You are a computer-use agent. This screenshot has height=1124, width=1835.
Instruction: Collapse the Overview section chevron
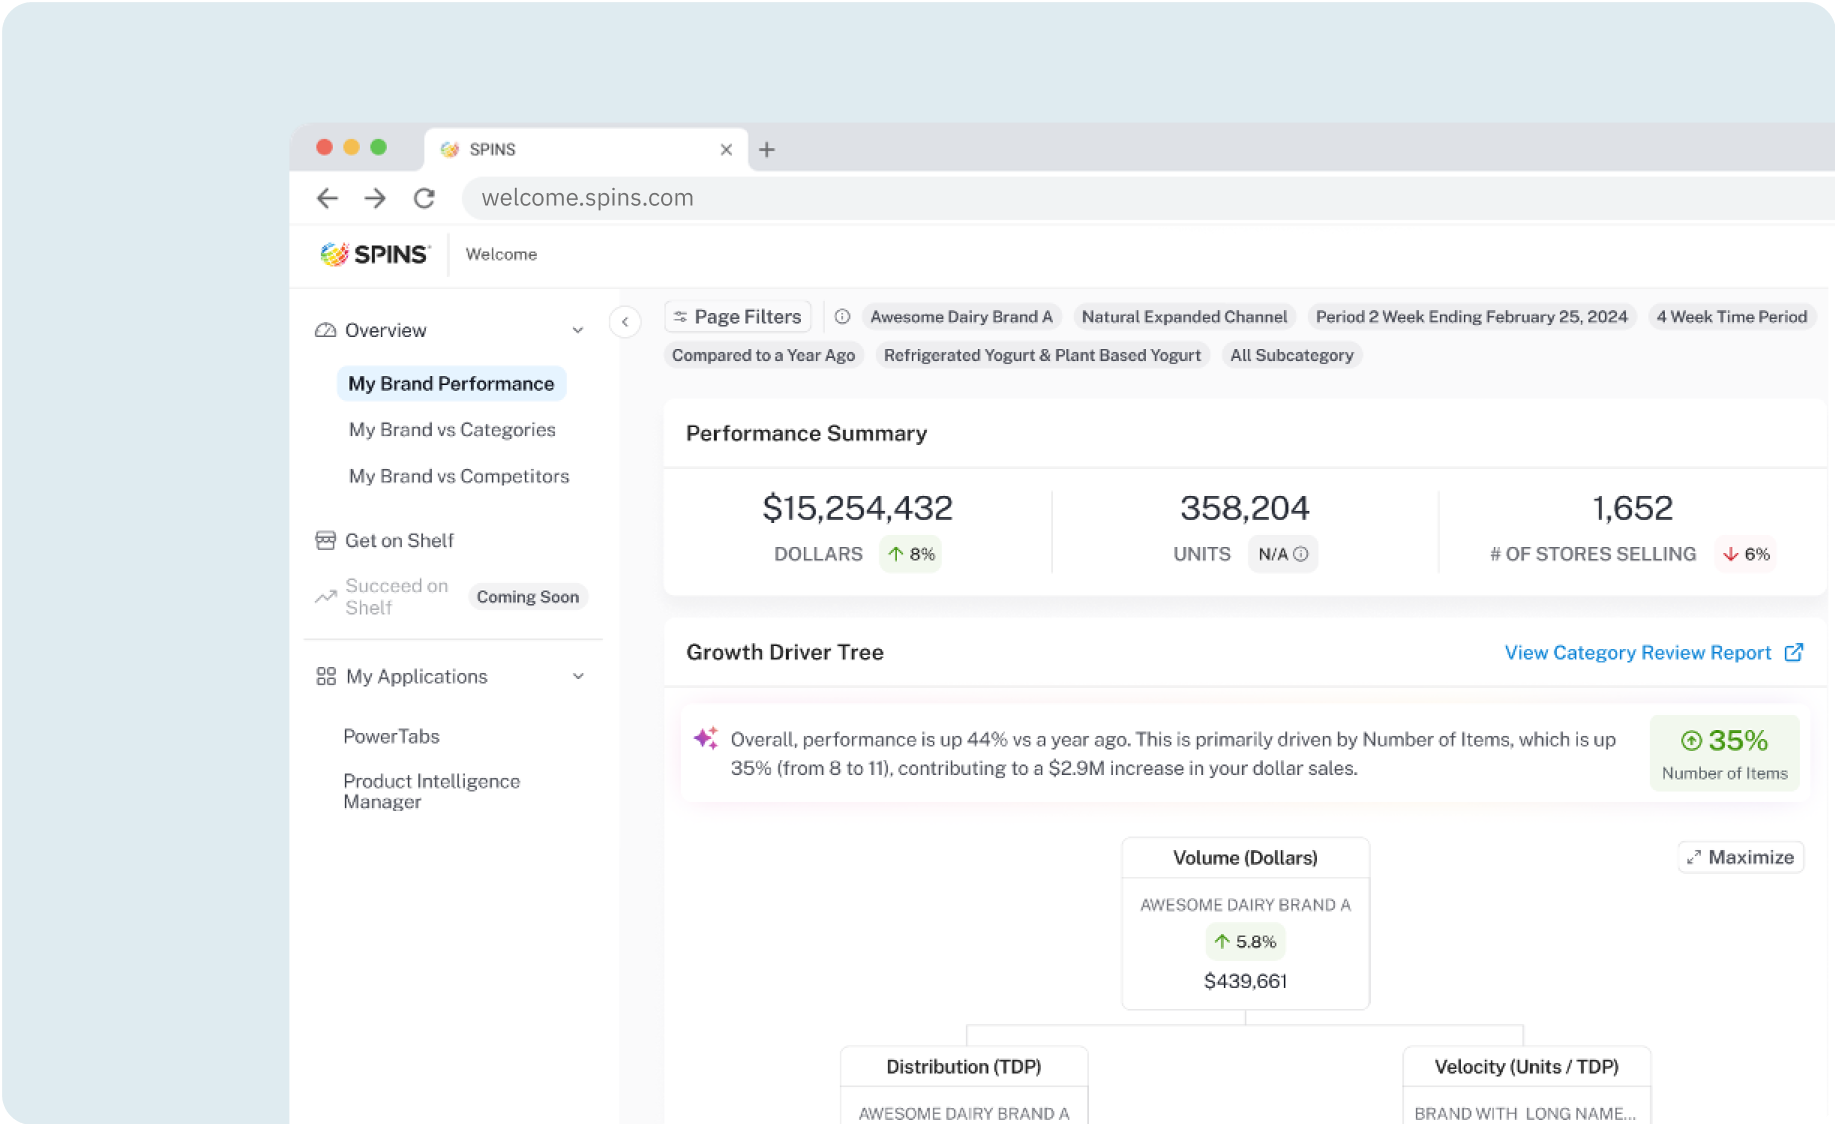coord(578,330)
